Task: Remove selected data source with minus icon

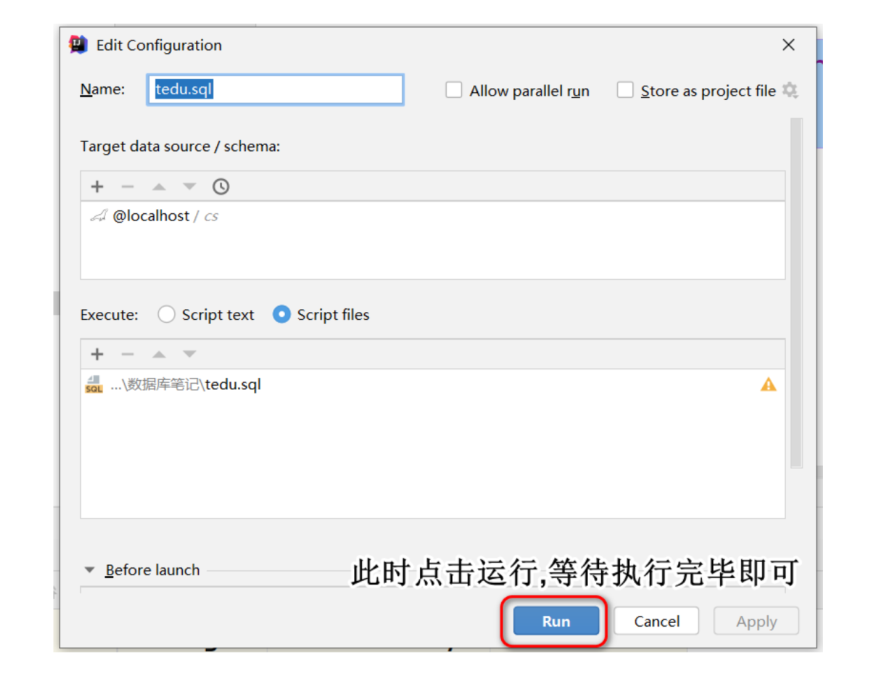Action: pos(128,186)
